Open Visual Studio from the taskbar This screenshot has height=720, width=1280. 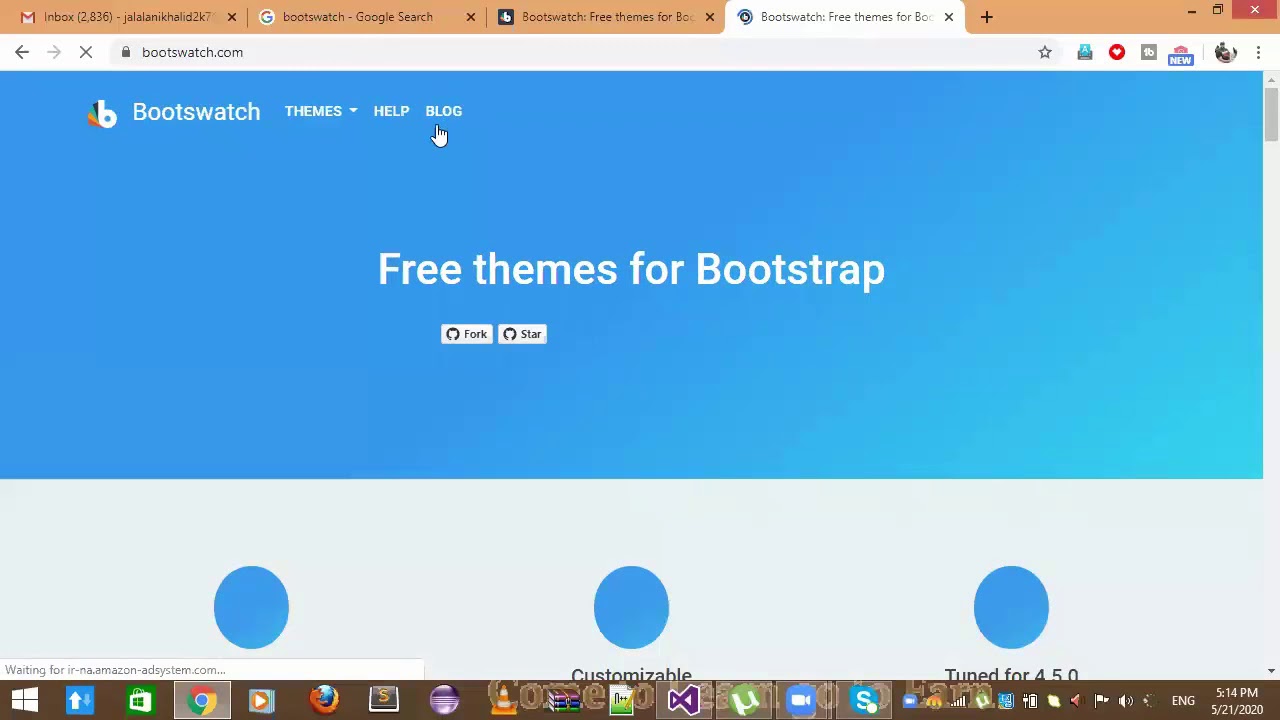(684, 700)
